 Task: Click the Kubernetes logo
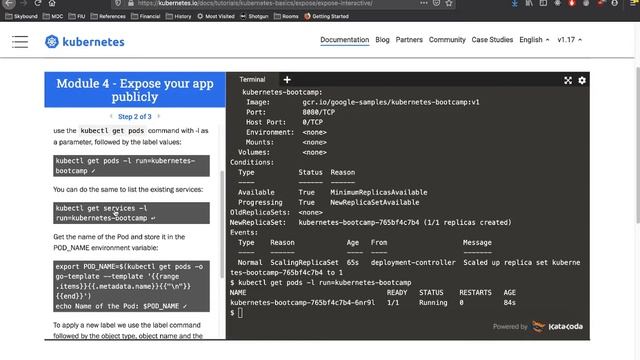coord(84,42)
